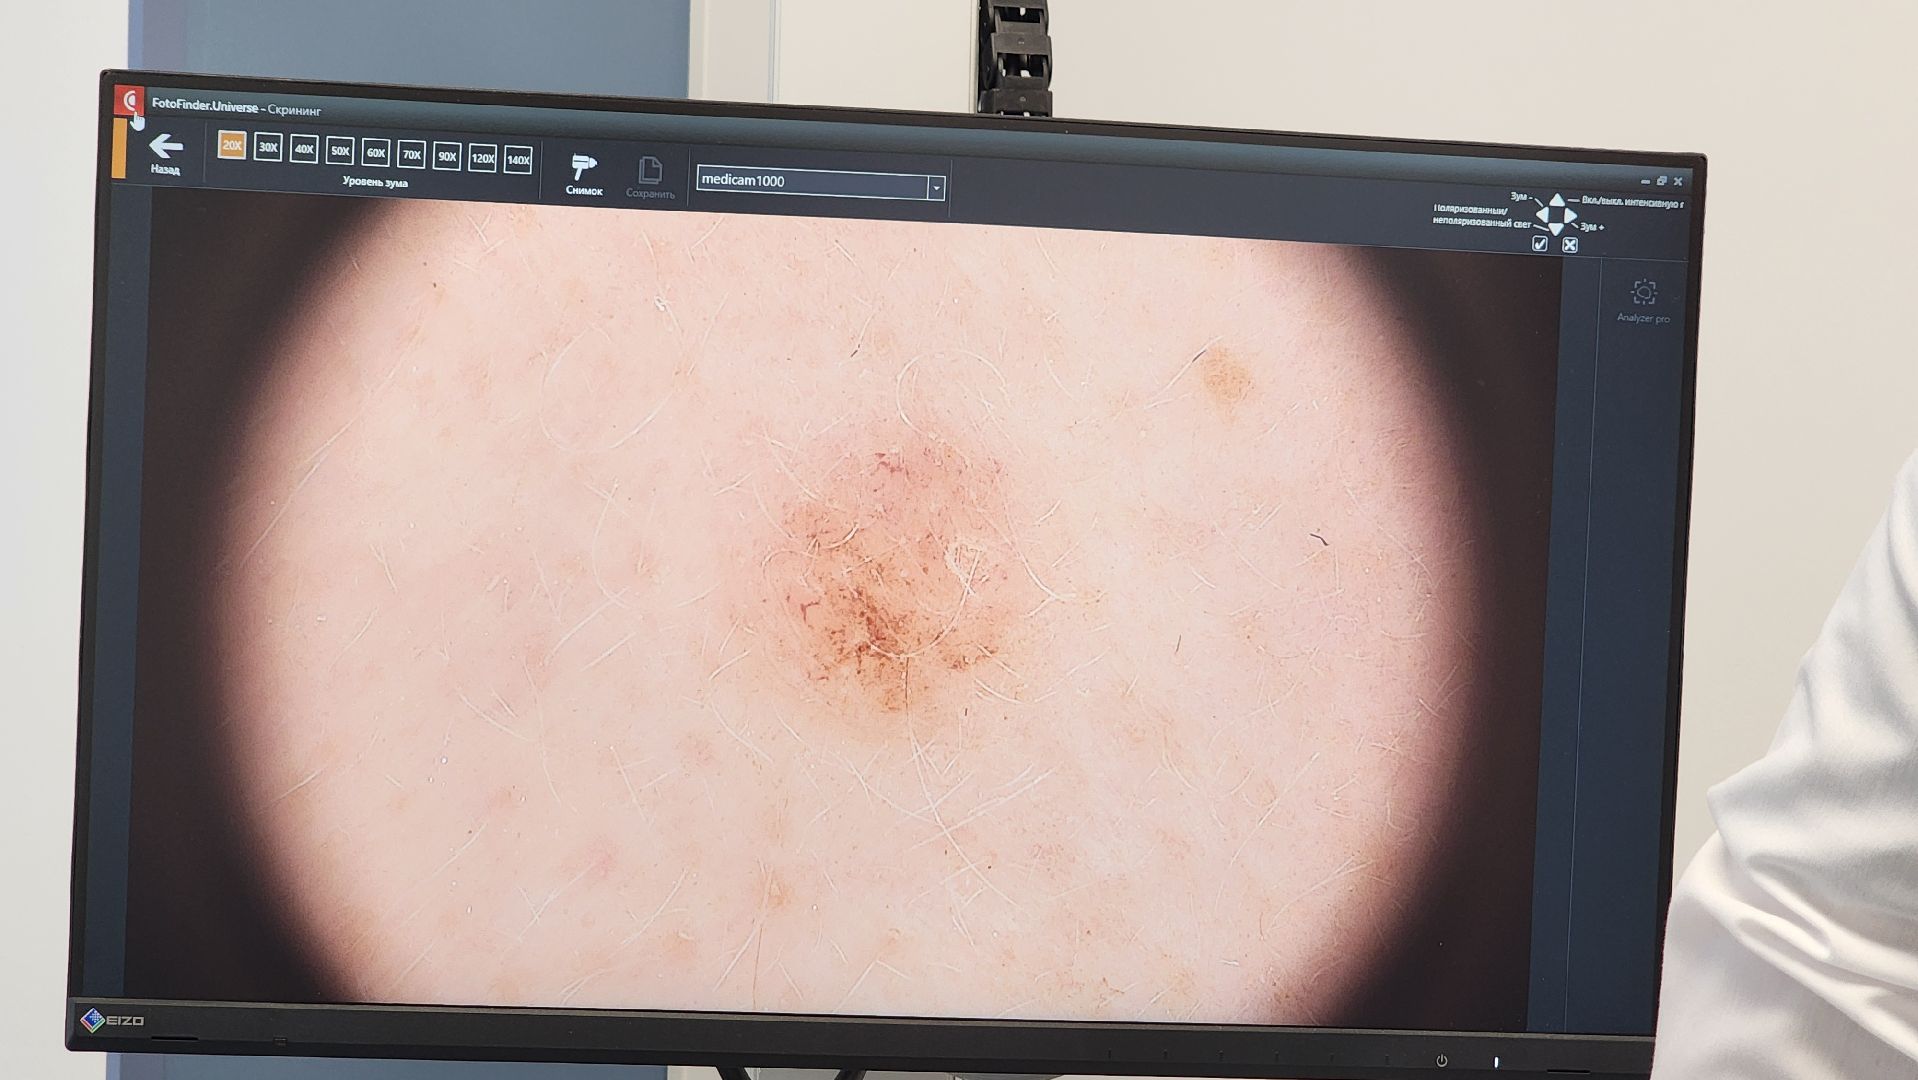
Task: Select the 20X zoom level
Action: (x=232, y=146)
